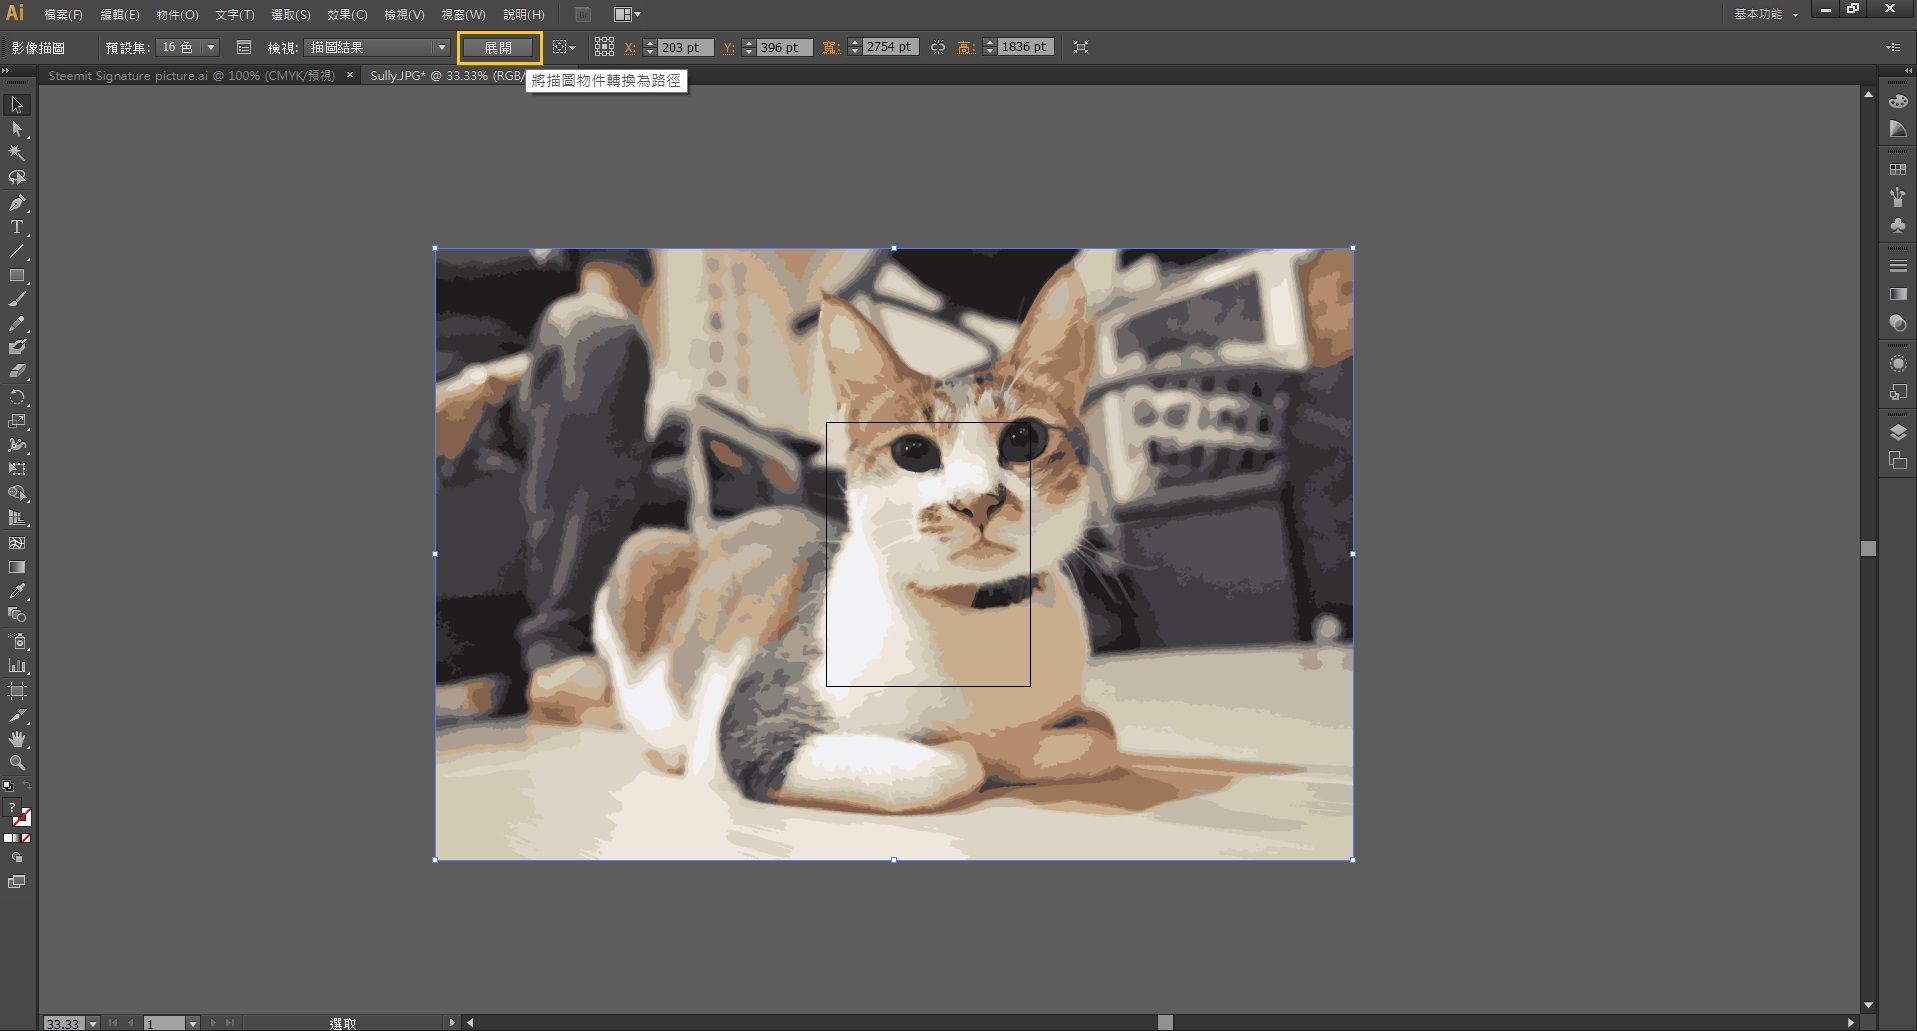Select the Rotate tool
This screenshot has height=1031, width=1917.
point(17,397)
